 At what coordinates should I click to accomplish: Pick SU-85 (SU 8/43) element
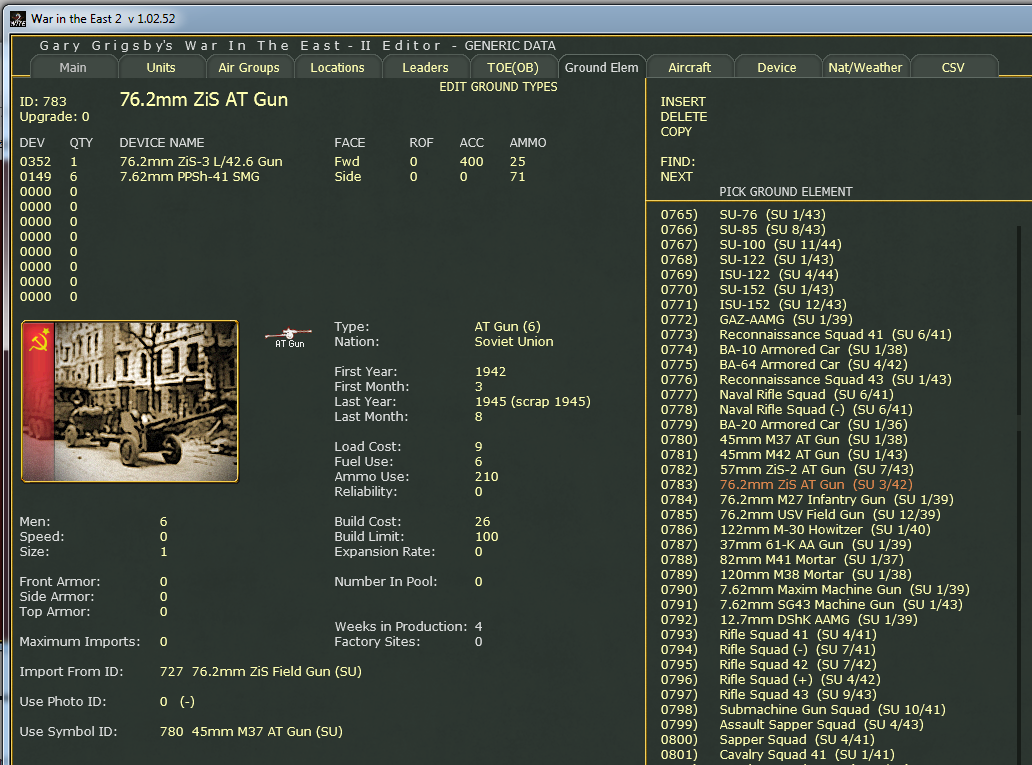point(772,230)
